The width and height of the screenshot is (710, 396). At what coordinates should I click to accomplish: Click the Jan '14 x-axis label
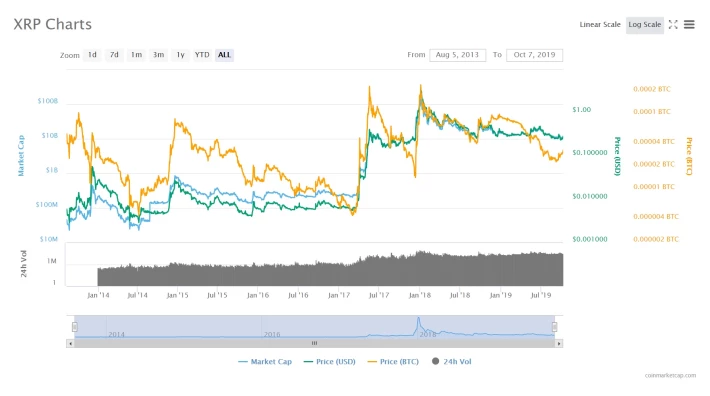click(98, 295)
